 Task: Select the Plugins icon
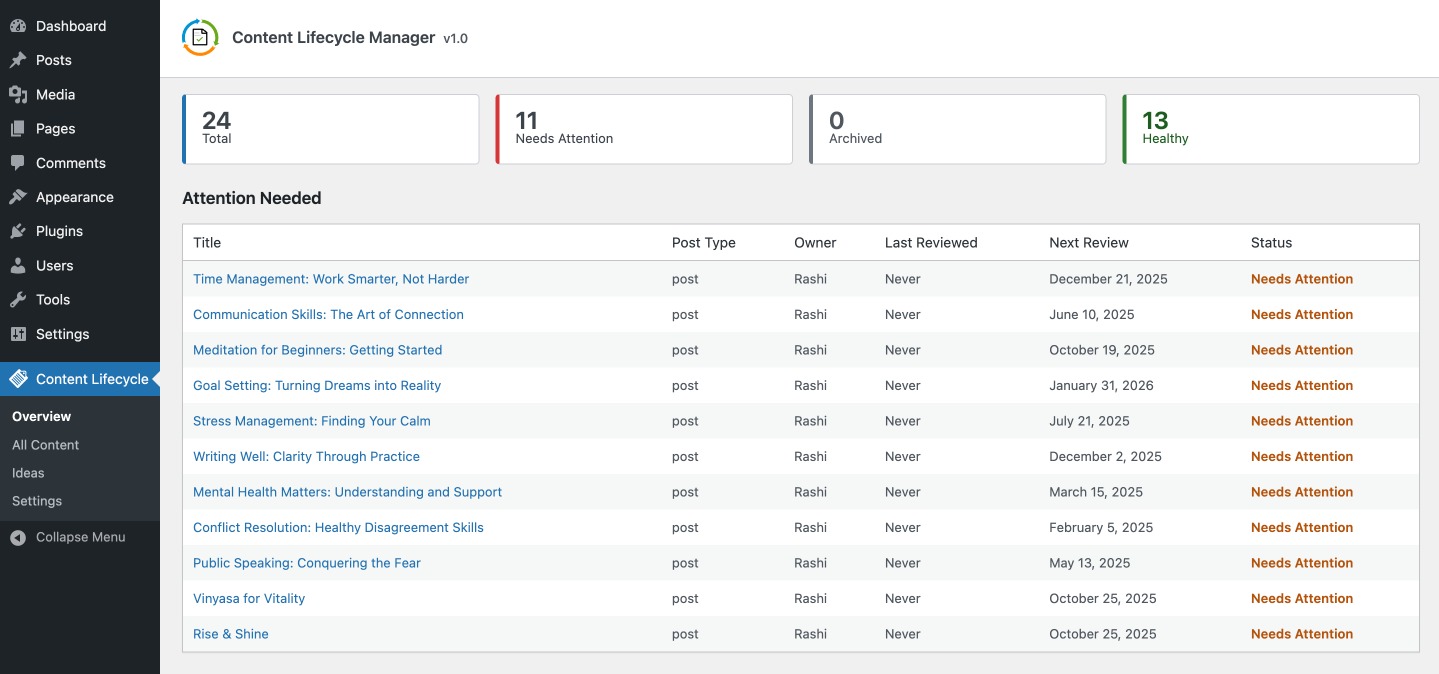(x=19, y=231)
